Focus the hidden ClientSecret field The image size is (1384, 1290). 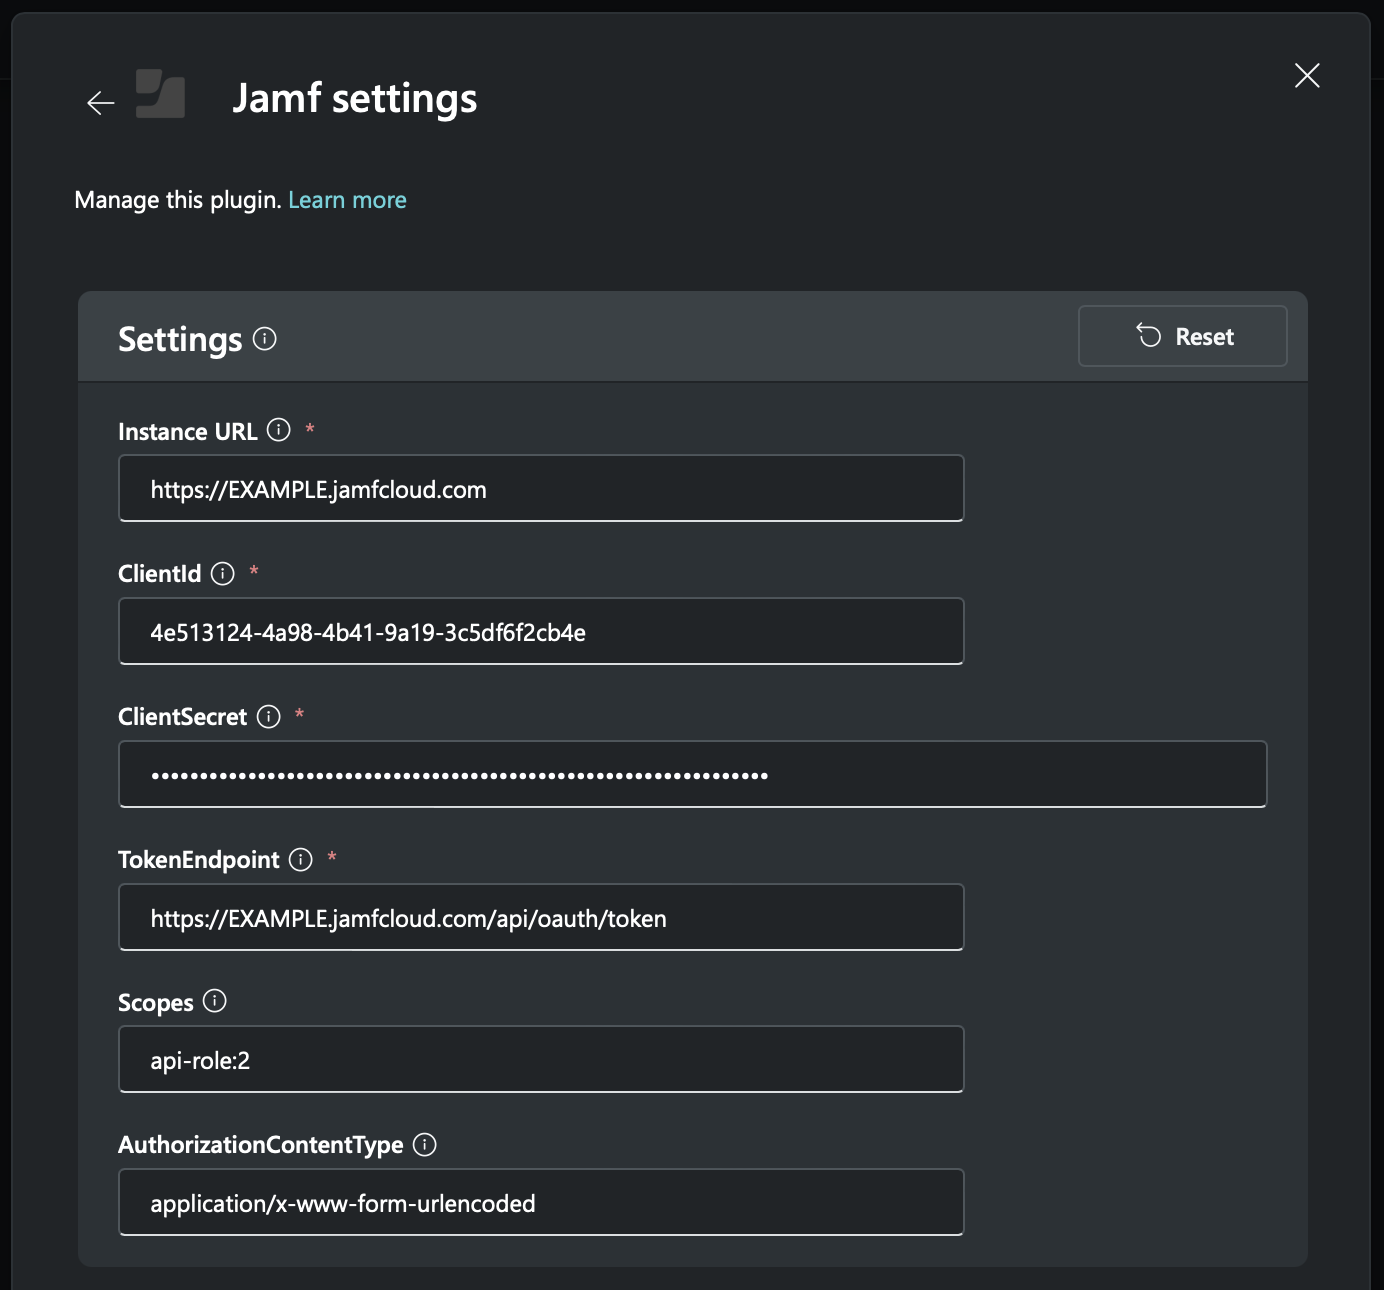pyautogui.click(x=692, y=774)
